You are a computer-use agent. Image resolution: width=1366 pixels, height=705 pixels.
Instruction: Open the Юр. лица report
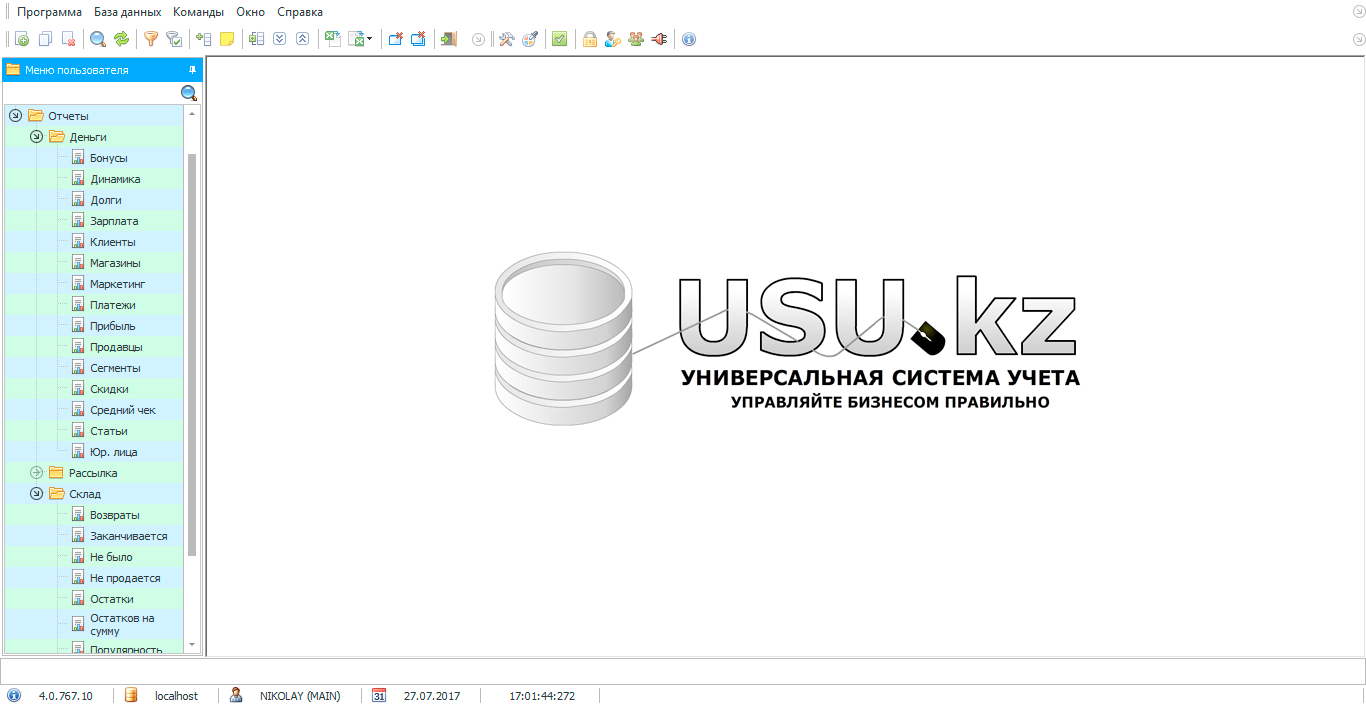point(113,452)
